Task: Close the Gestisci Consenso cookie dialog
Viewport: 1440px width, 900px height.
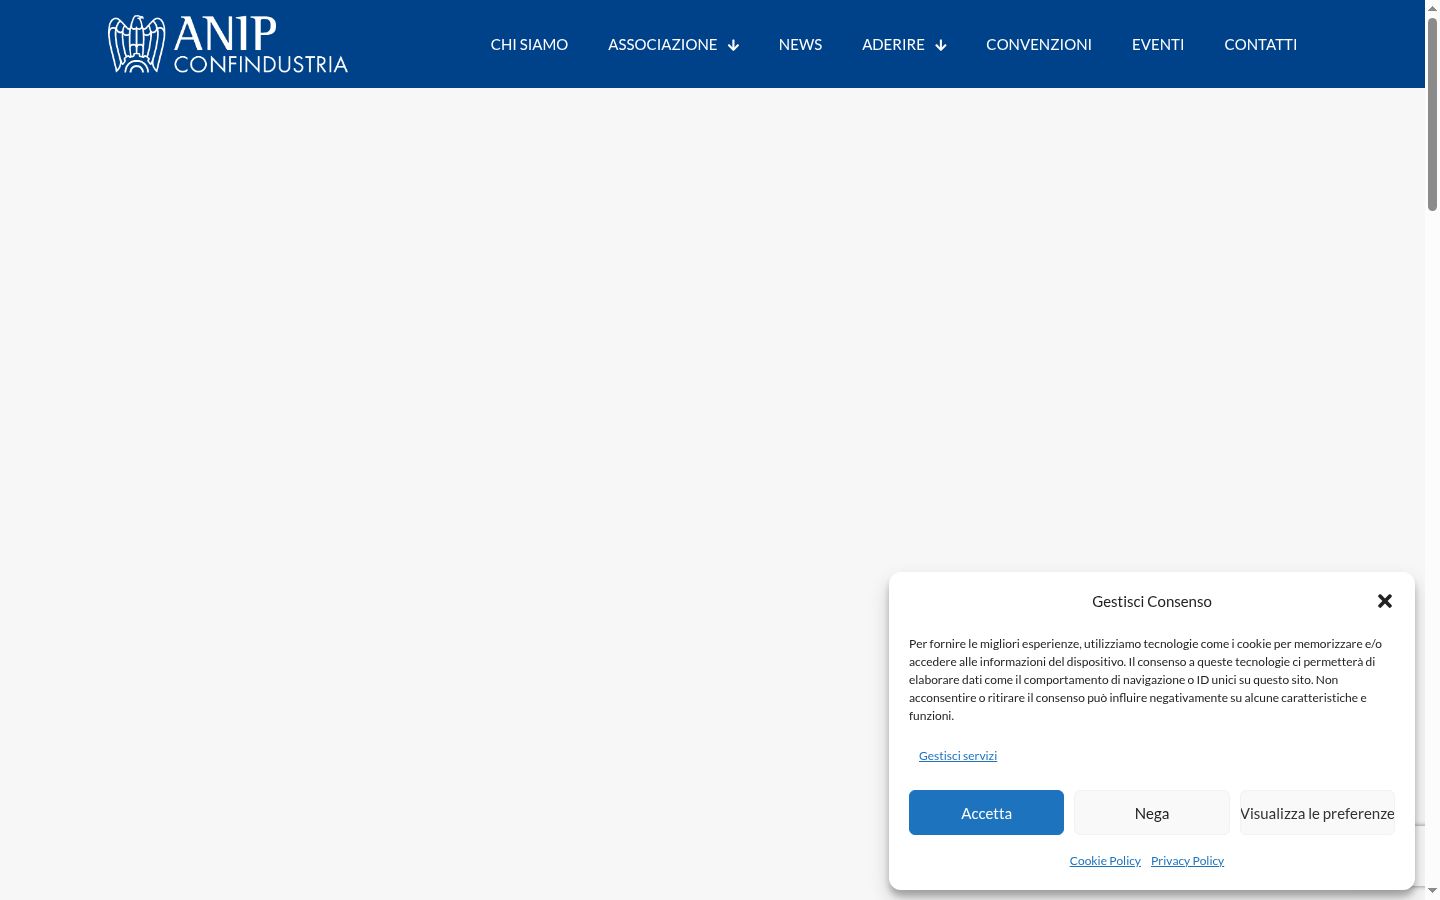Action: pyautogui.click(x=1385, y=601)
